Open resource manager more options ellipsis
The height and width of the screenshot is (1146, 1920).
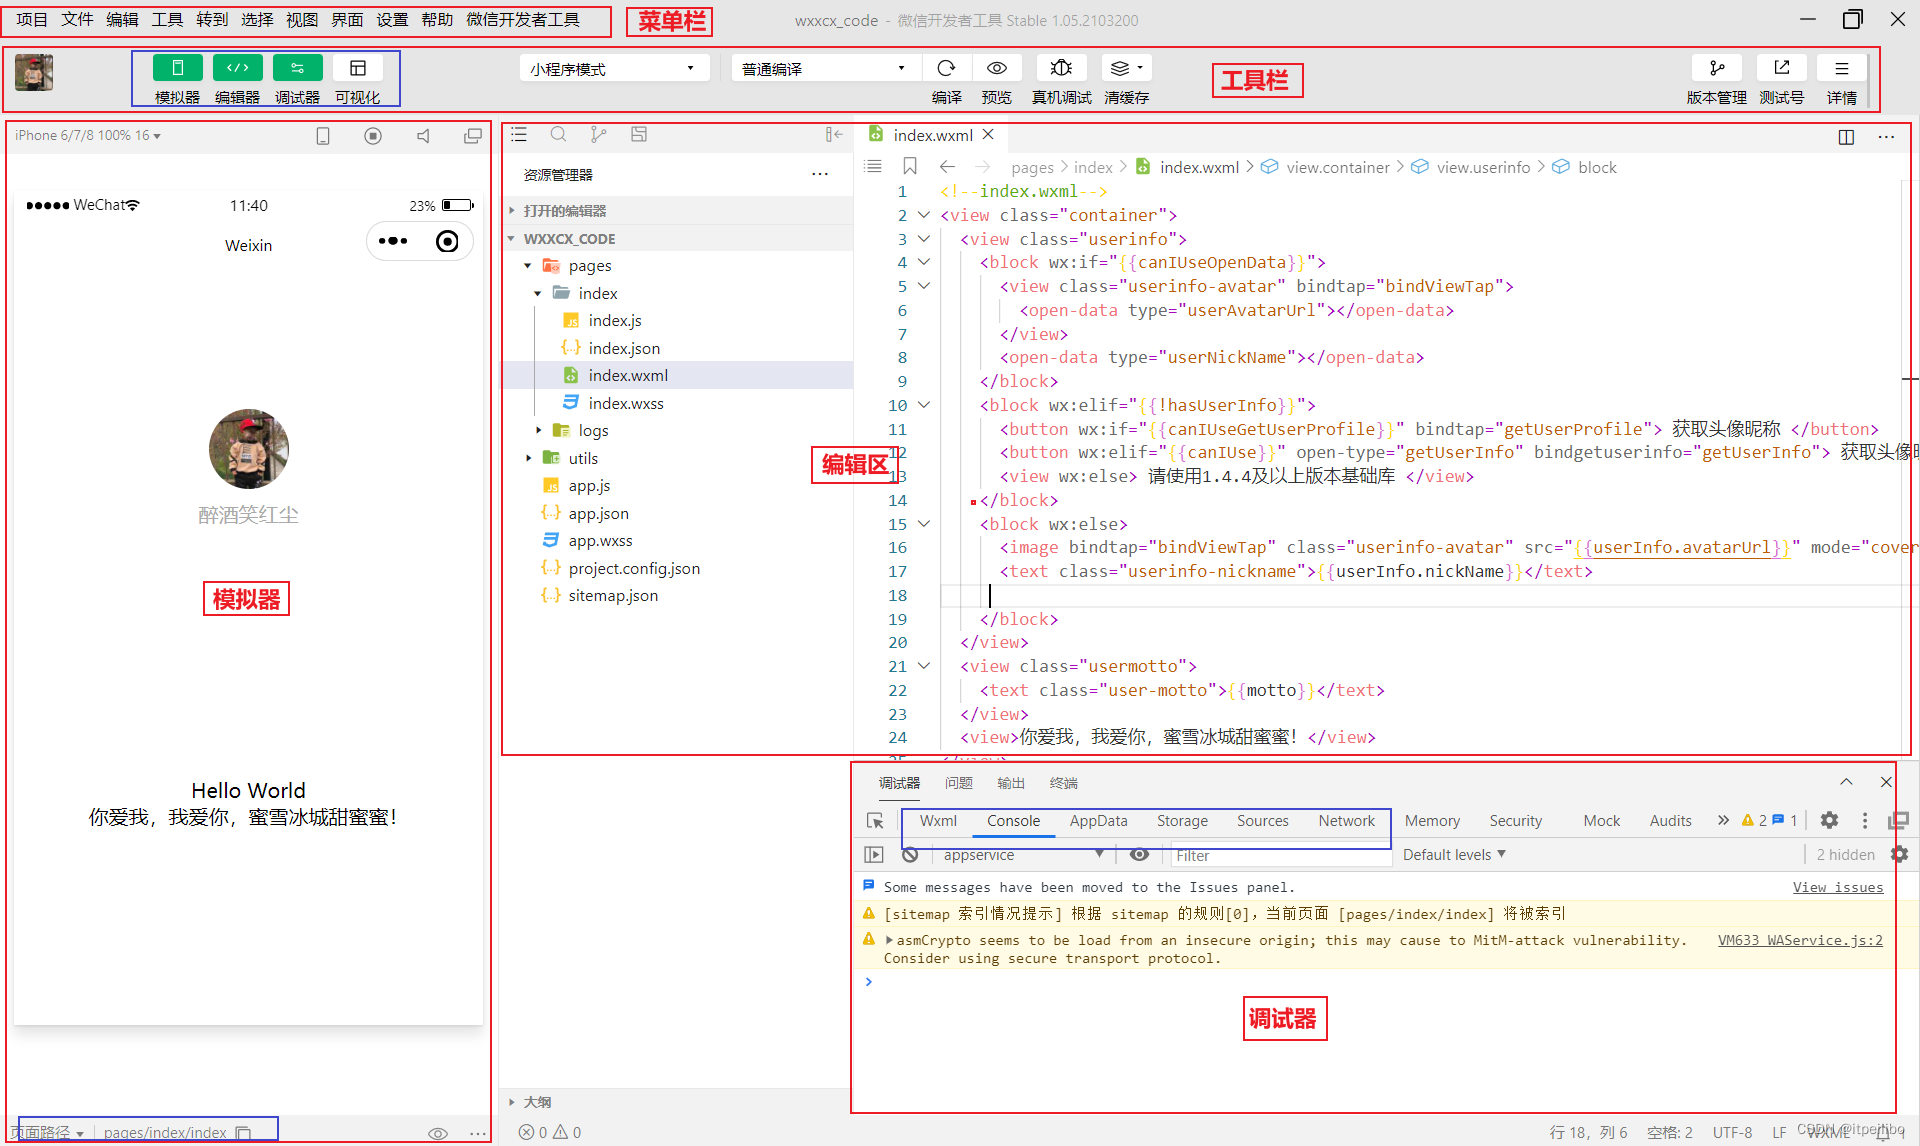coord(820,174)
